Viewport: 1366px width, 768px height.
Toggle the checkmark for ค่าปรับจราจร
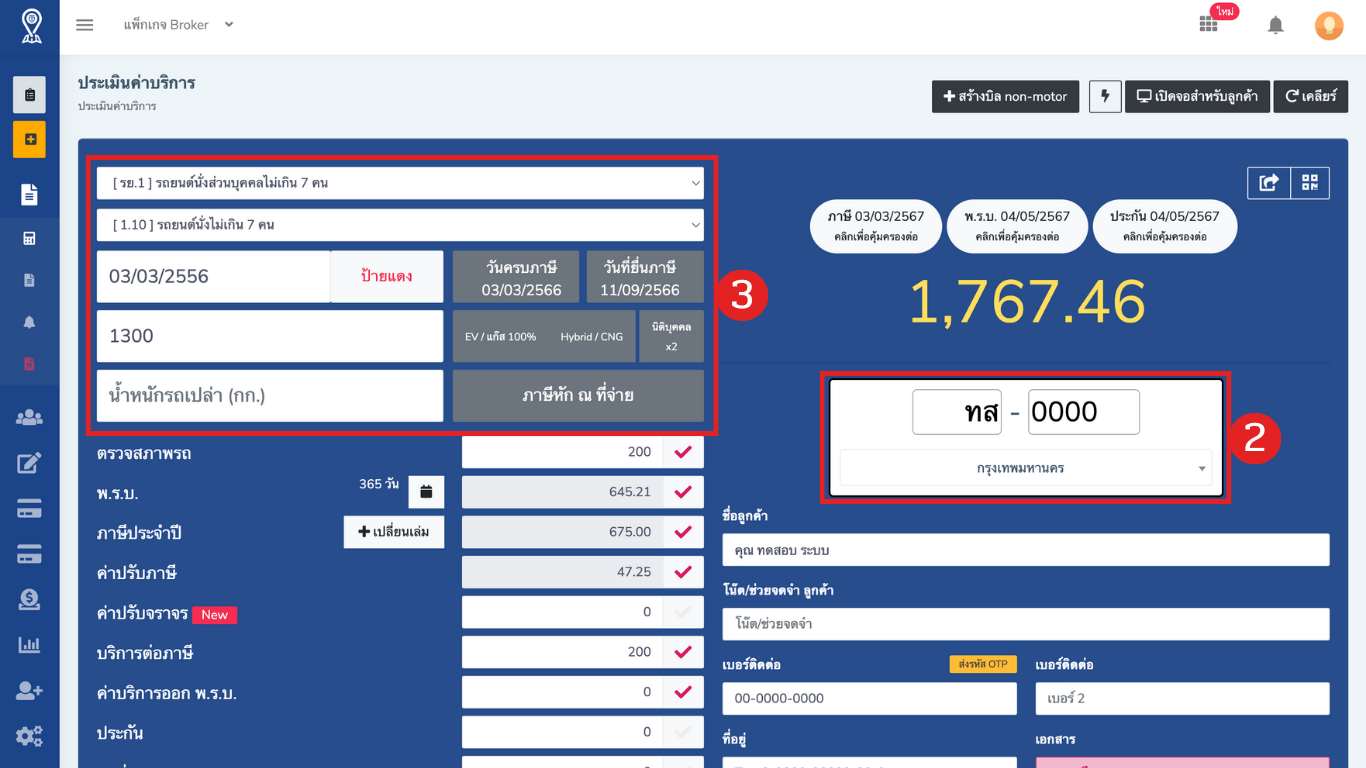(683, 612)
